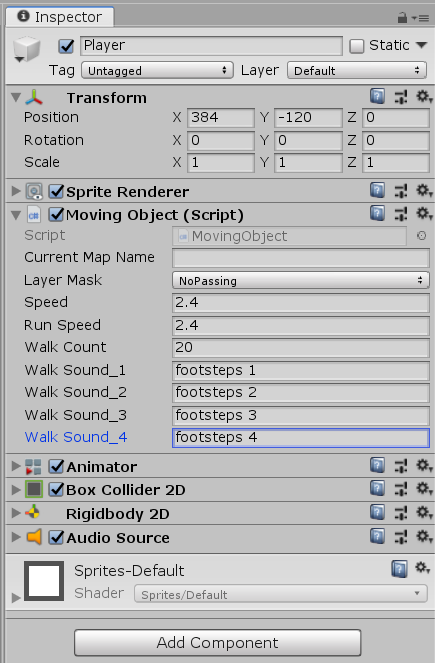Open Audio Source gear menu
The height and width of the screenshot is (663, 435).
(x=423, y=537)
